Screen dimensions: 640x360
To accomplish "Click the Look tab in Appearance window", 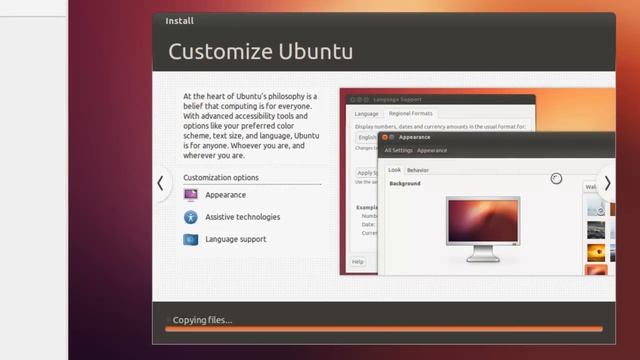I will tap(394, 170).
